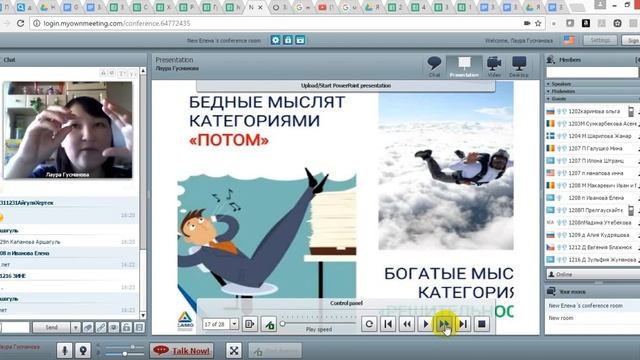Click the browser address bar URL
This screenshot has width=640, height=360.
click(117, 24)
